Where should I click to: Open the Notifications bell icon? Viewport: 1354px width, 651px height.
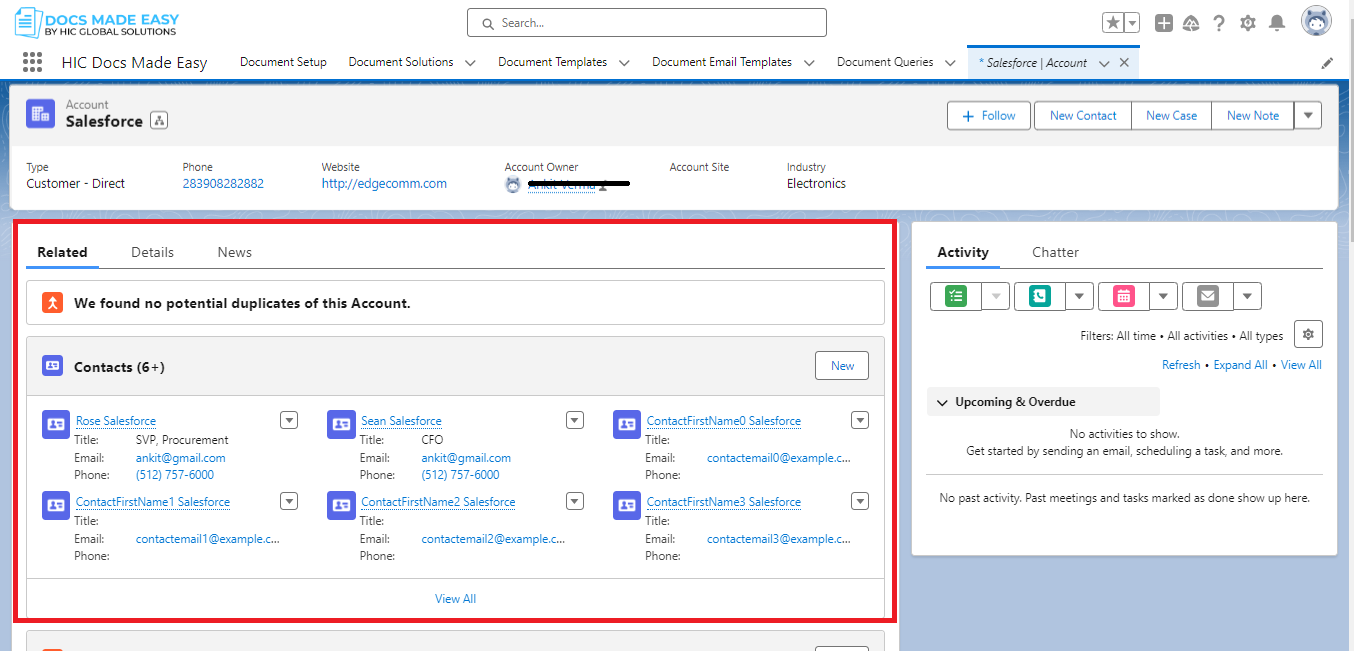(x=1277, y=23)
